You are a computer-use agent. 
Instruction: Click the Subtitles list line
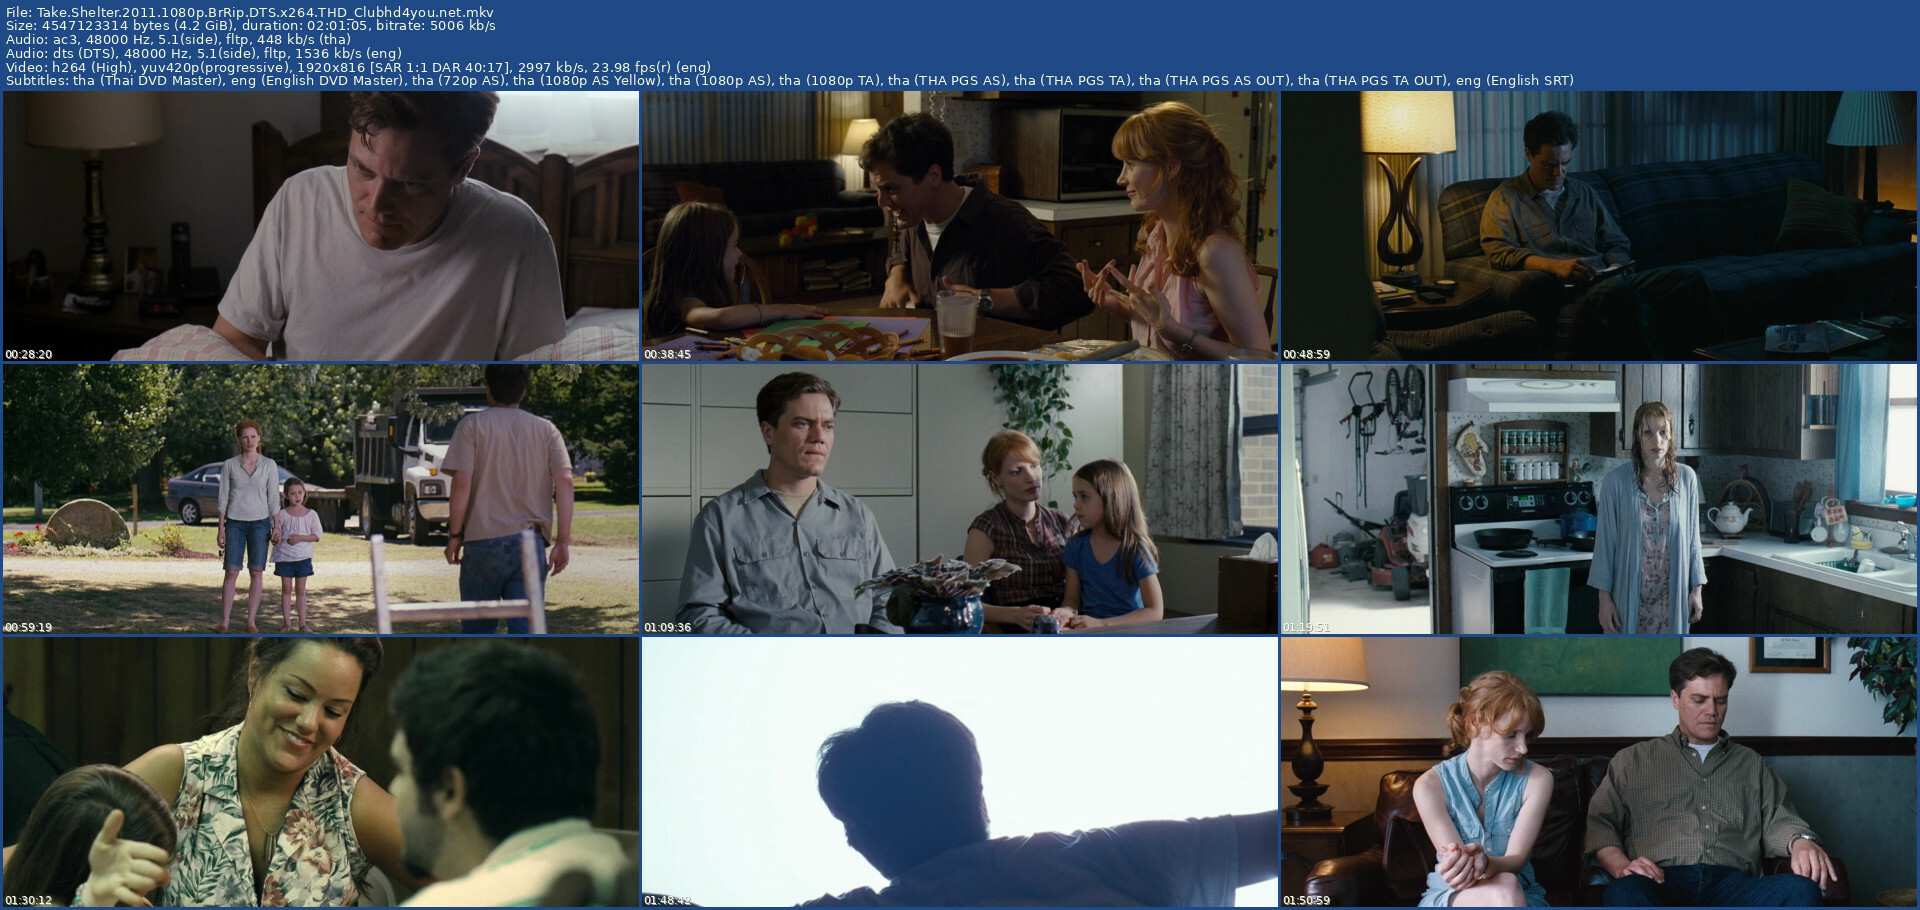tap(790, 80)
